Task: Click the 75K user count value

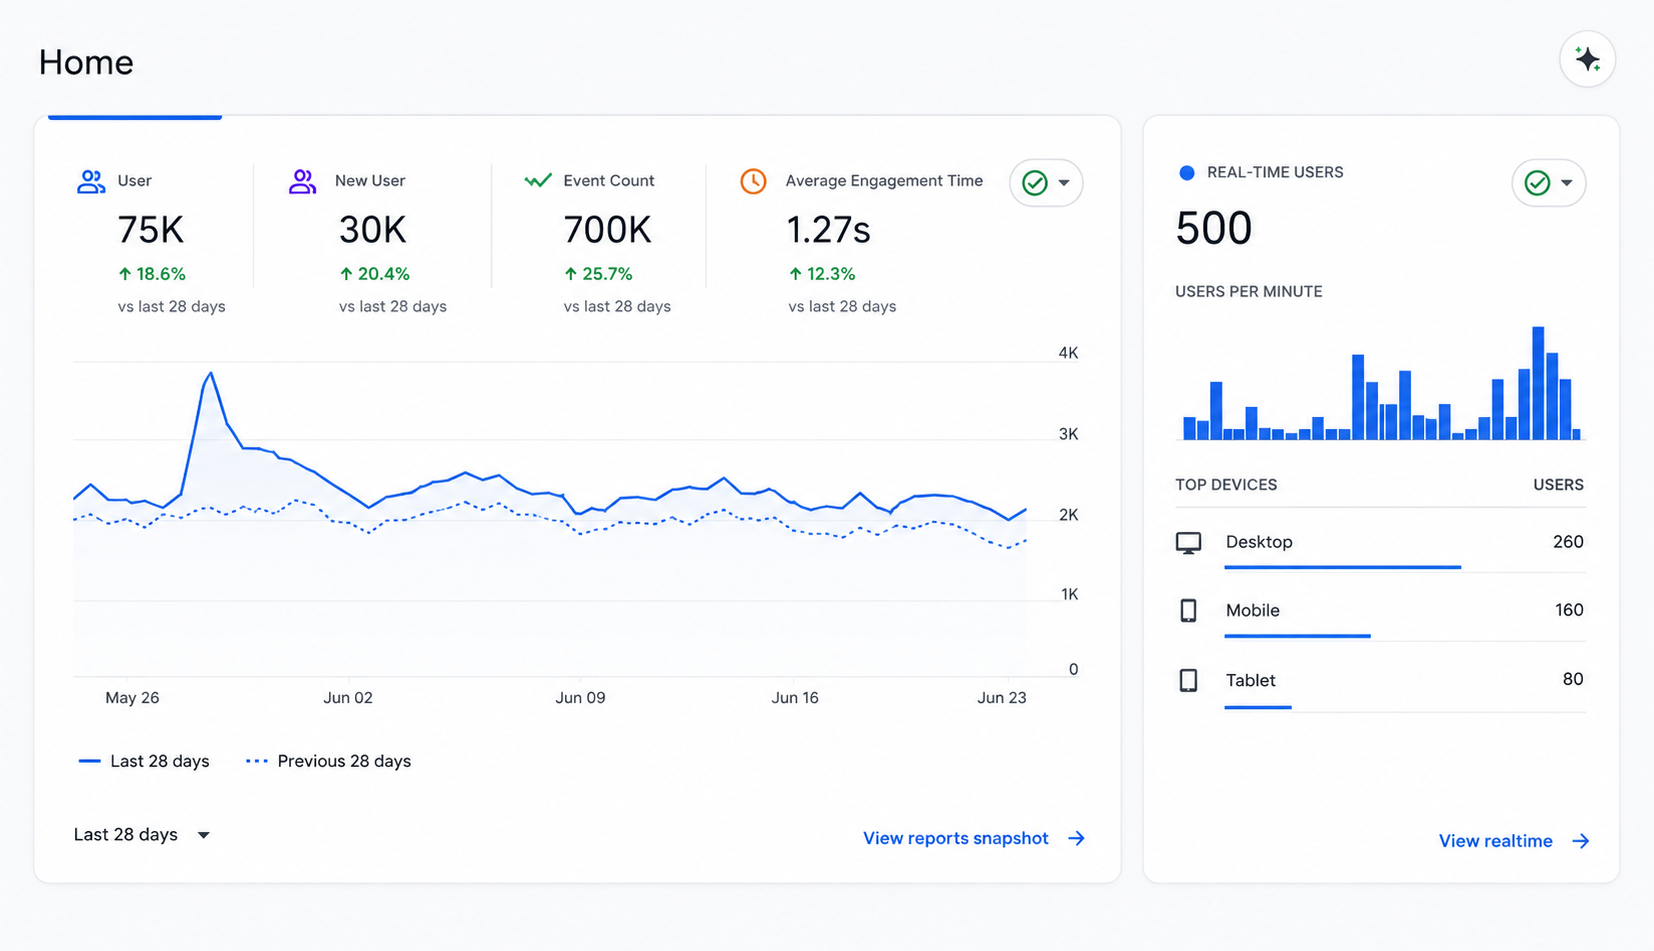Action: [151, 231]
